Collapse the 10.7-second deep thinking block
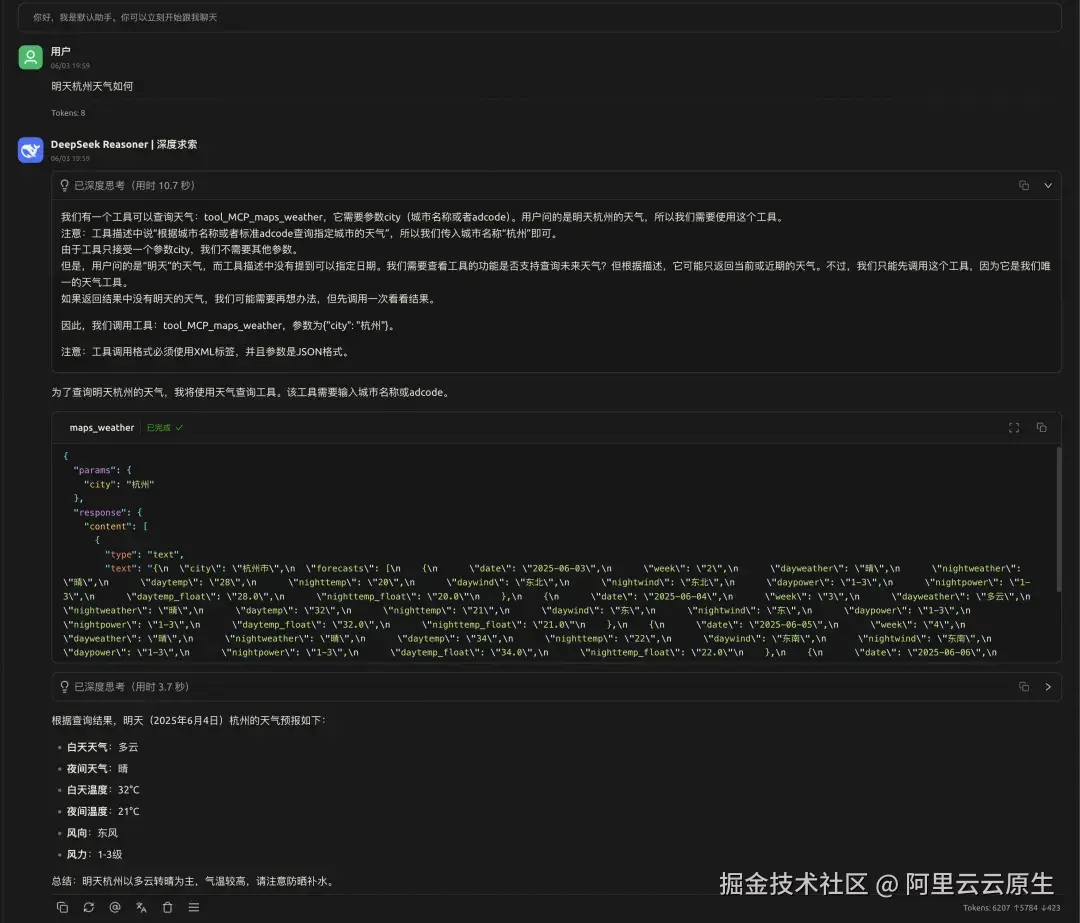Screen dimensions: 1080x923 click(1048, 185)
